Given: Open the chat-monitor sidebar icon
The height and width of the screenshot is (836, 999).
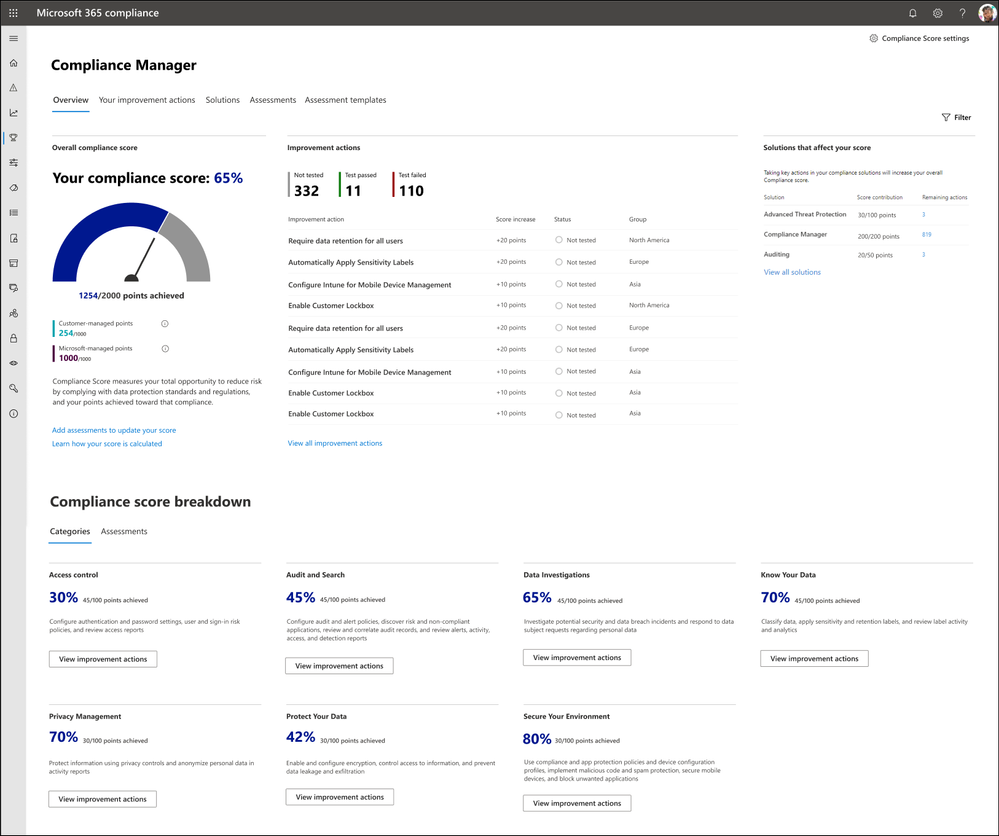Looking at the screenshot, I should tap(13, 288).
